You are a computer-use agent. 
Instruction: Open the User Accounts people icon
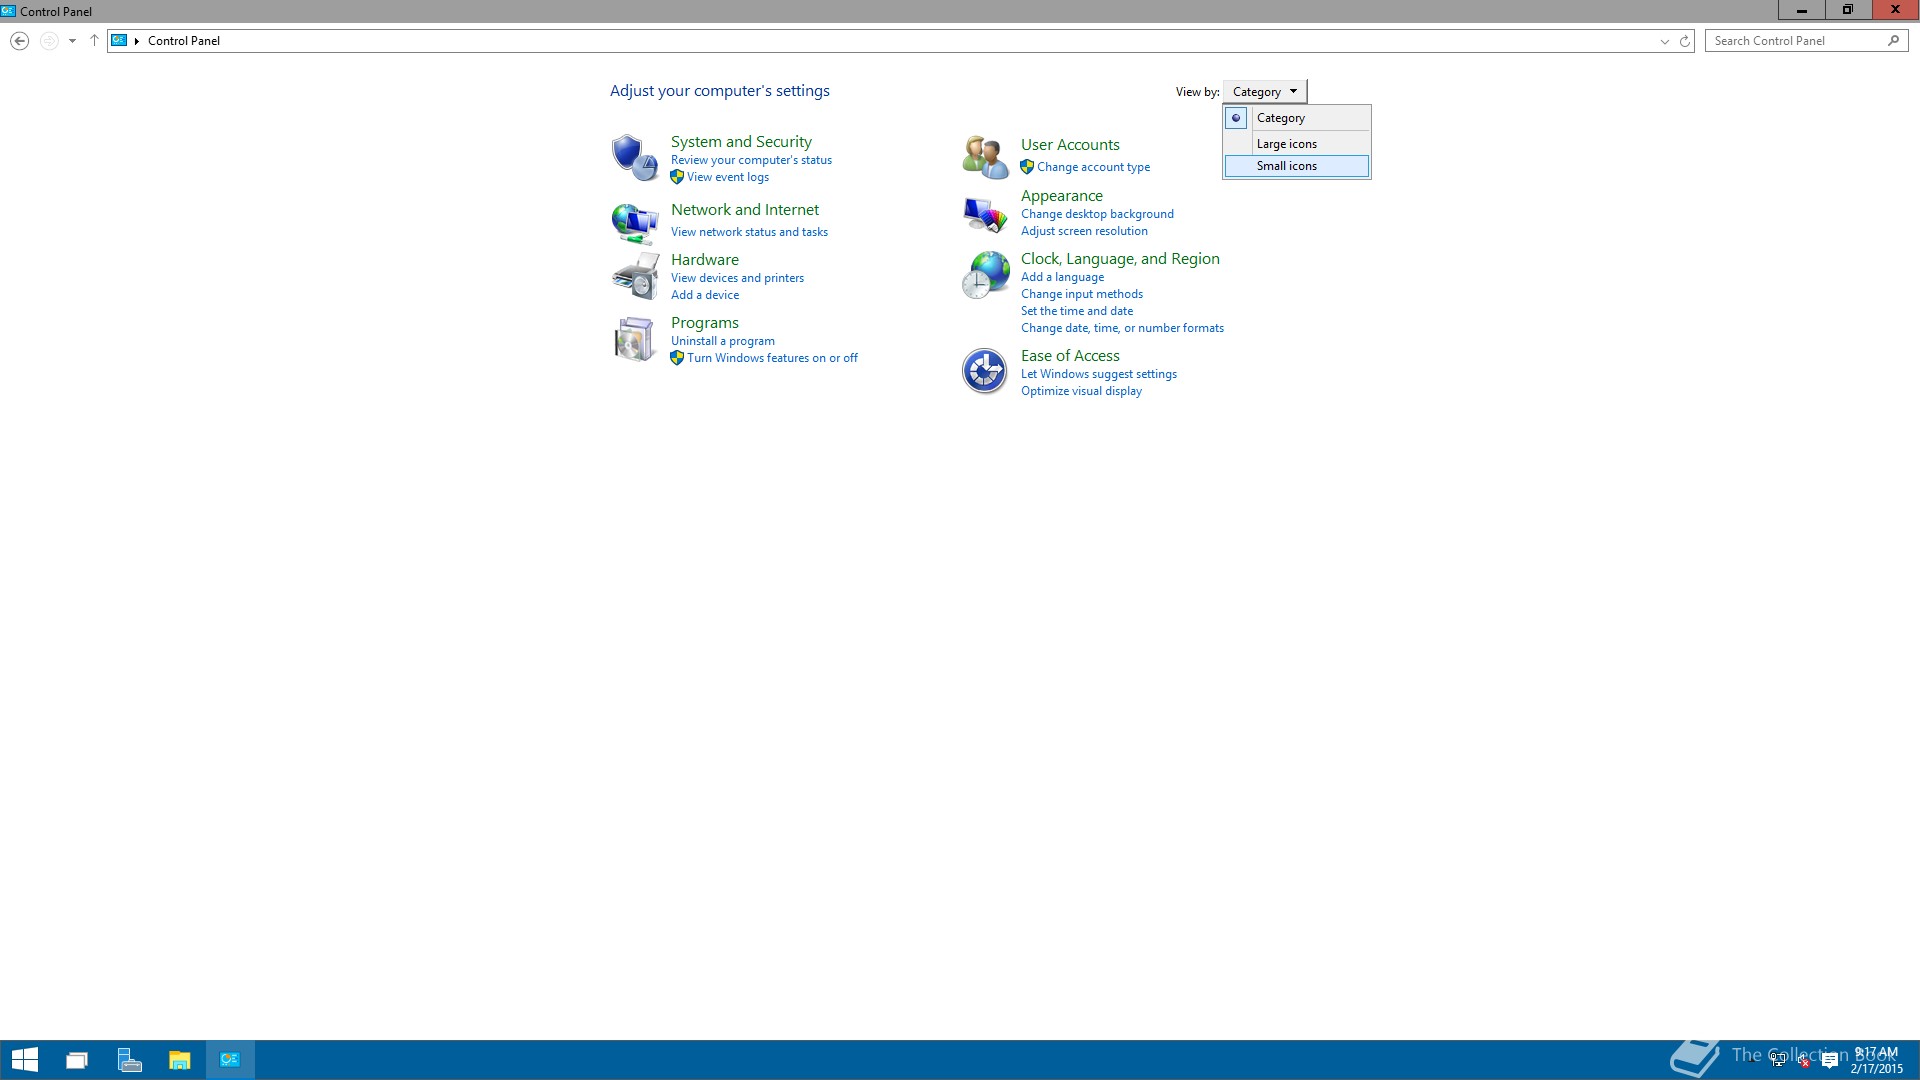(x=984, y=158)
